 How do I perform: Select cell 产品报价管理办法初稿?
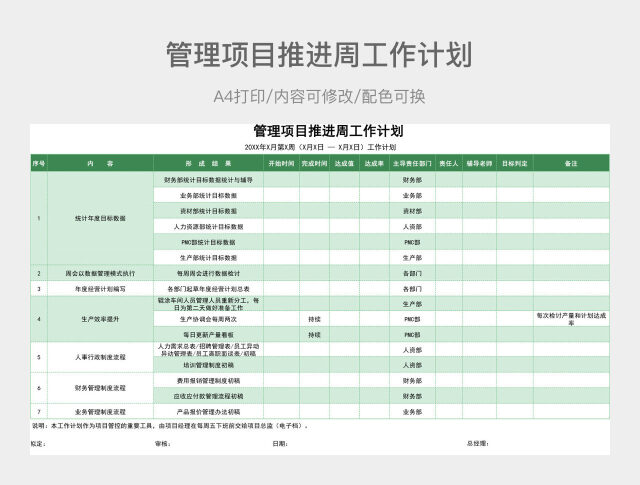(x=208, y=412)
